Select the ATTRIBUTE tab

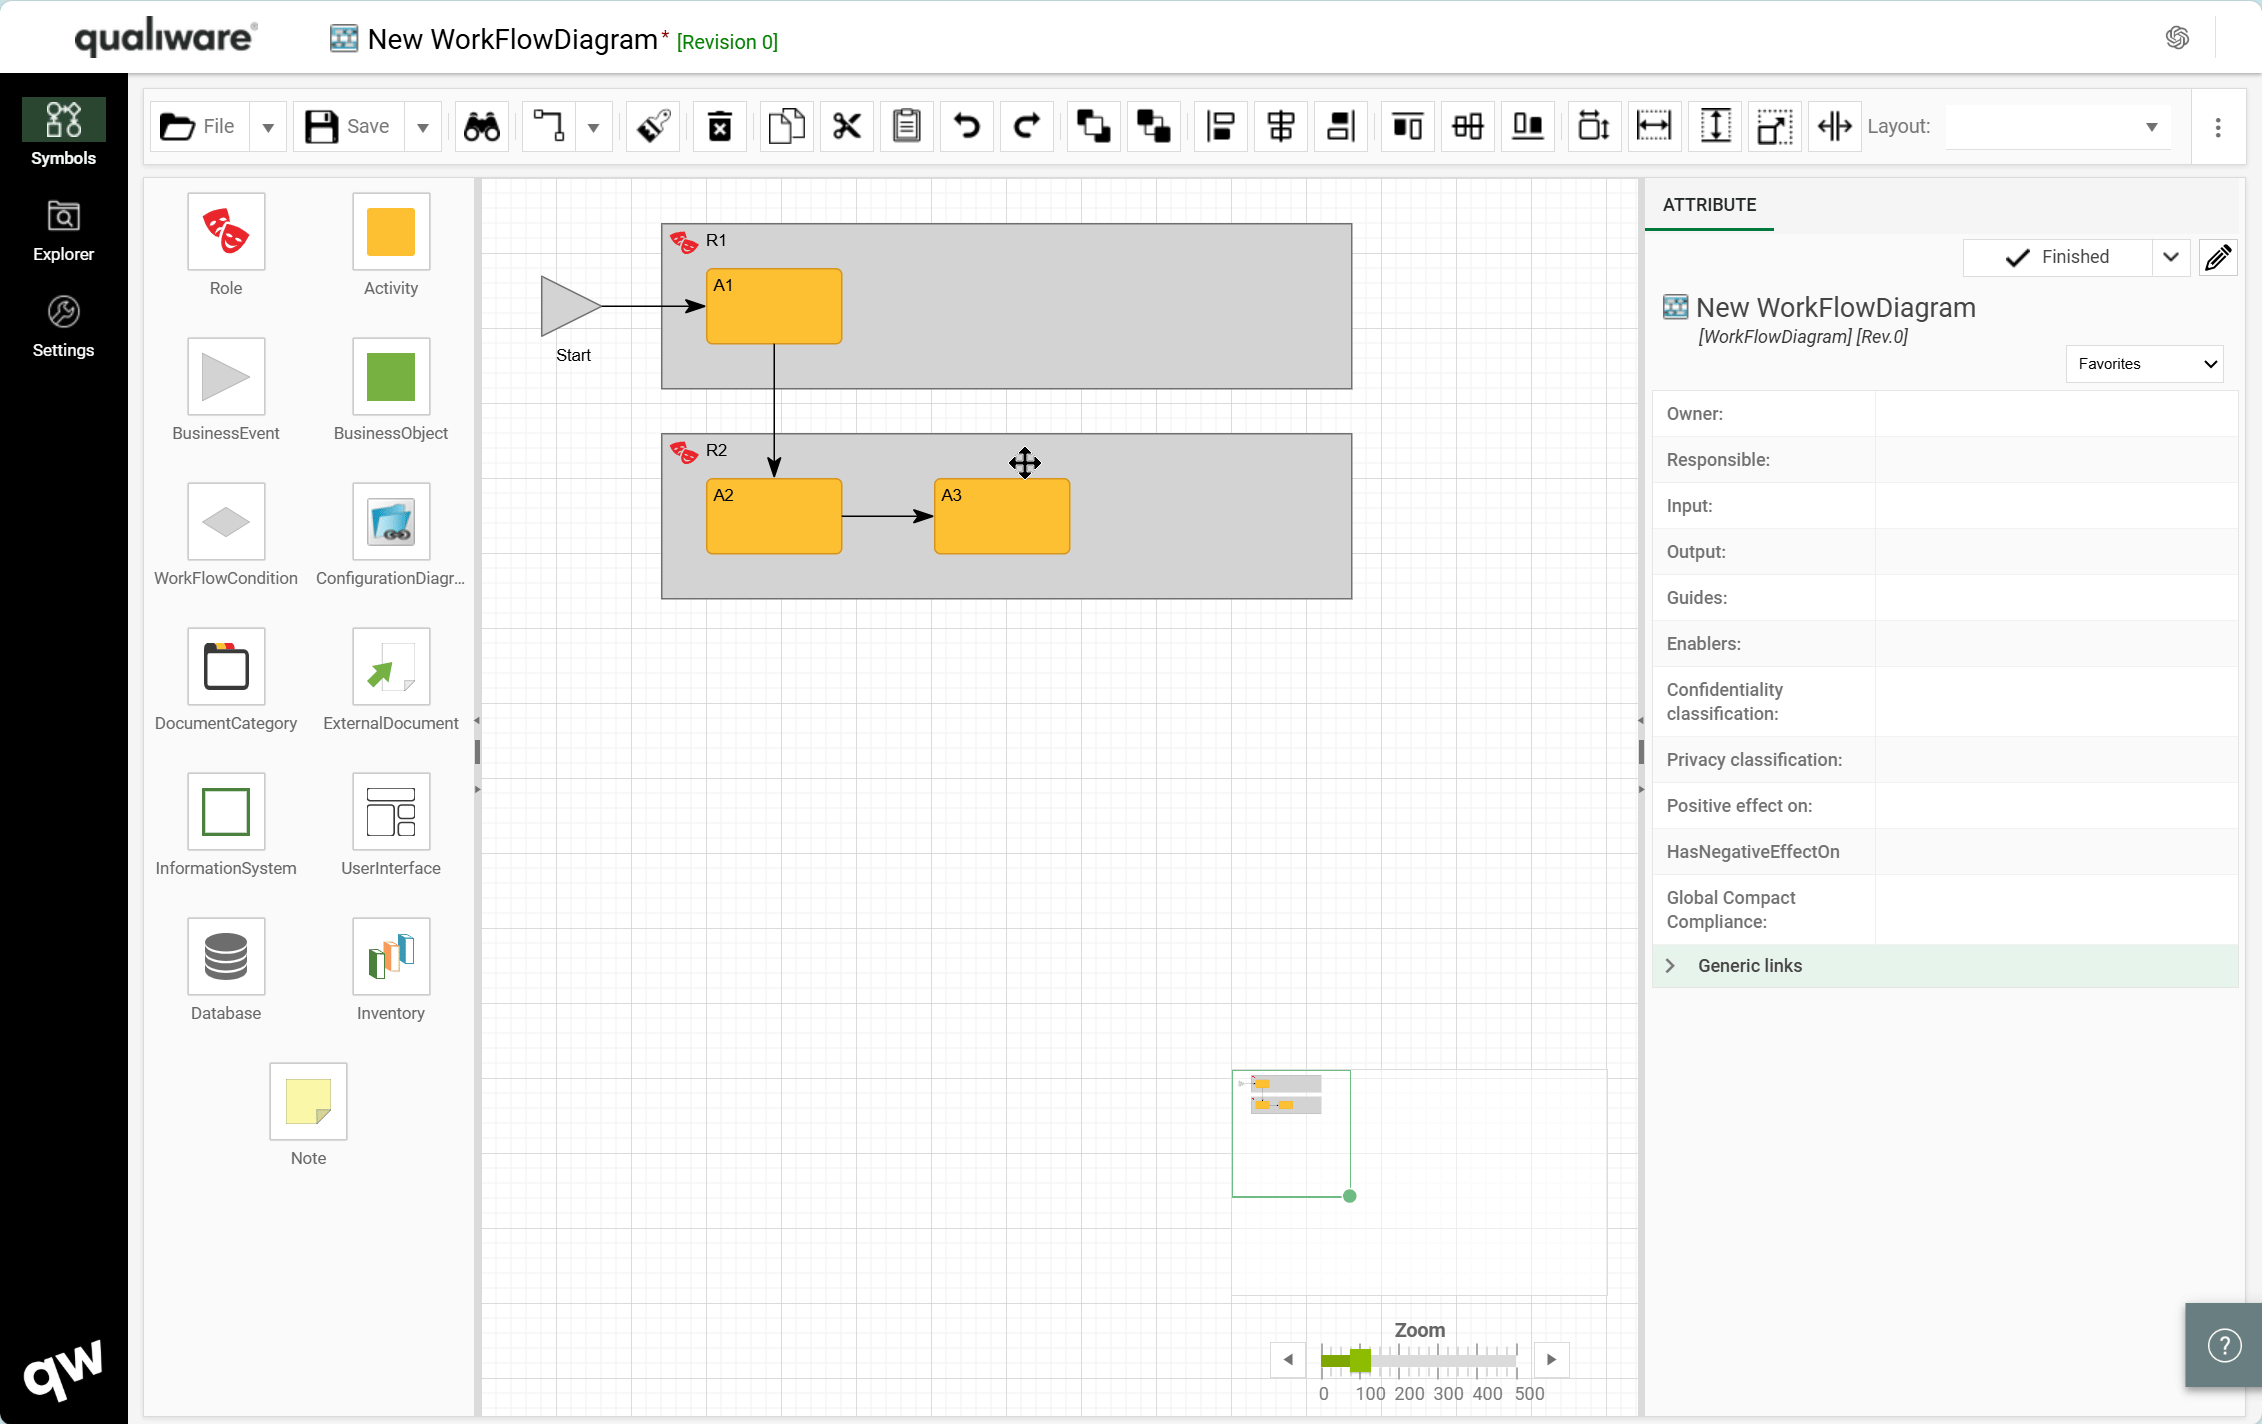(1709, 205)
